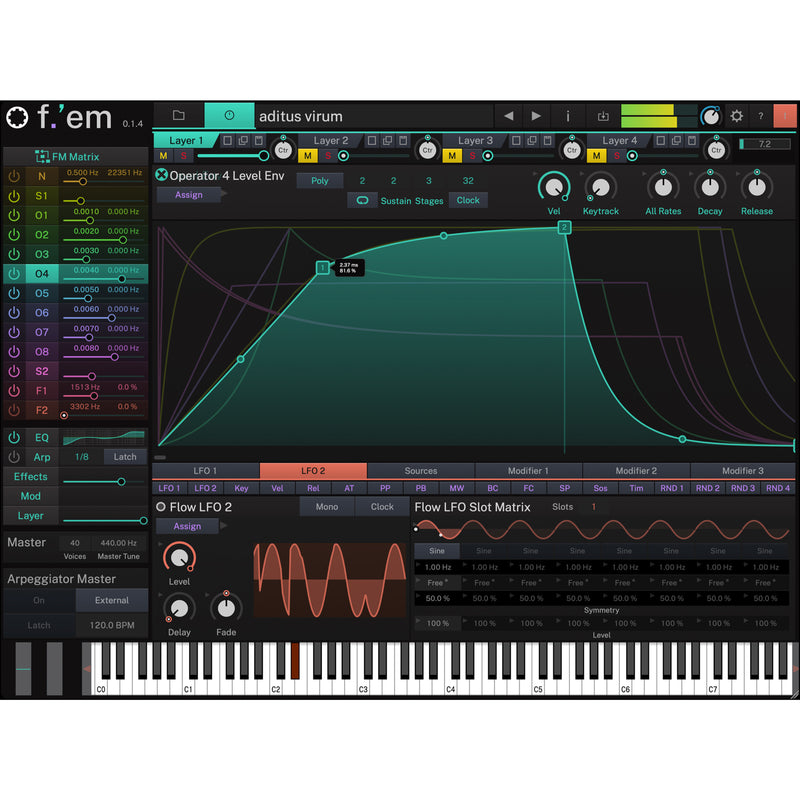Enable the Arp power toggle
The image size is (800, 800).
click(x=14, y=457)
